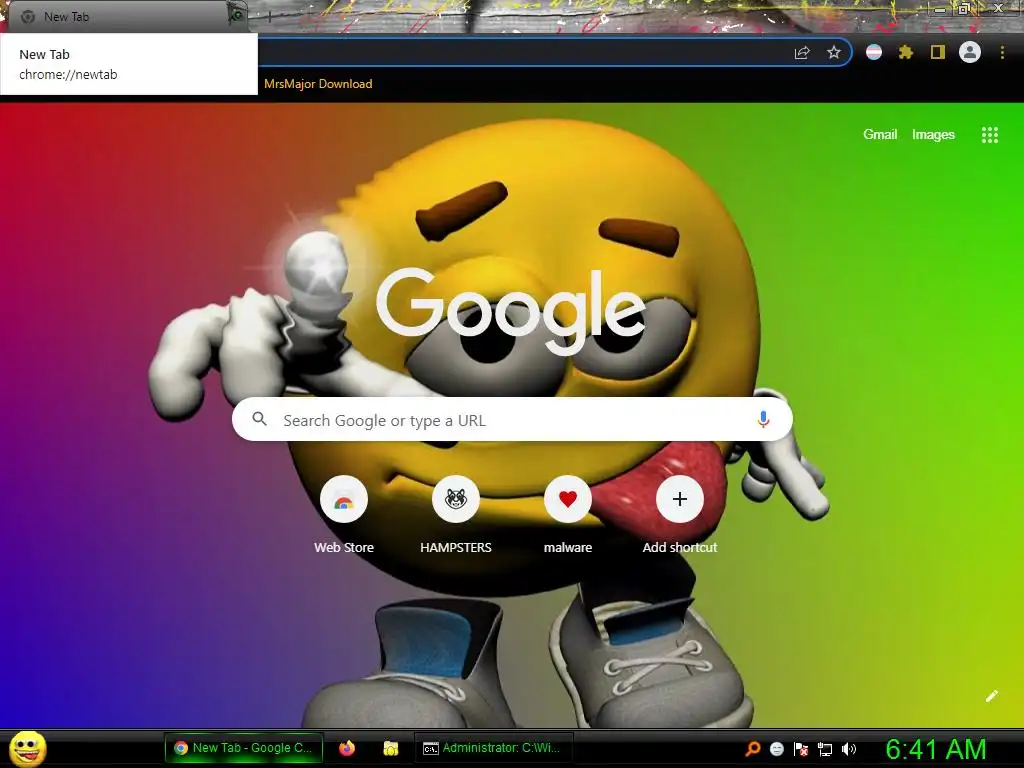Open the MrsMajor Download bookmark

[x=318, y=84]
